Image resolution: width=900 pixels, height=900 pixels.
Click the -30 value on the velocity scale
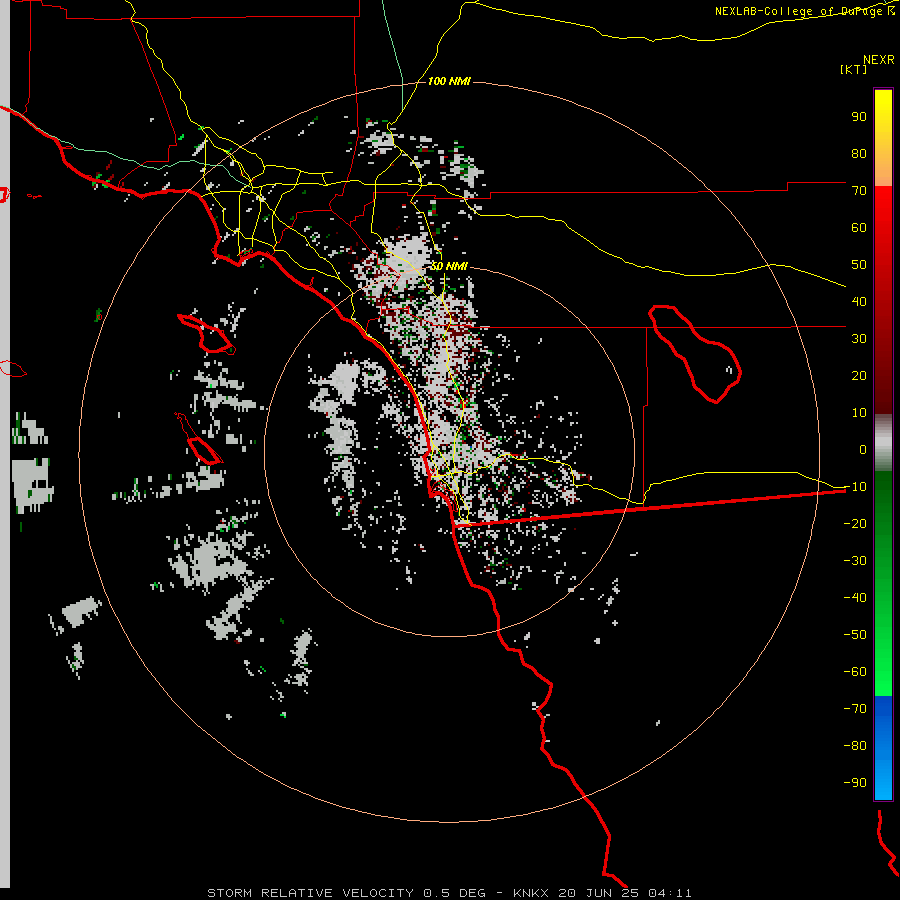(855, 561)
